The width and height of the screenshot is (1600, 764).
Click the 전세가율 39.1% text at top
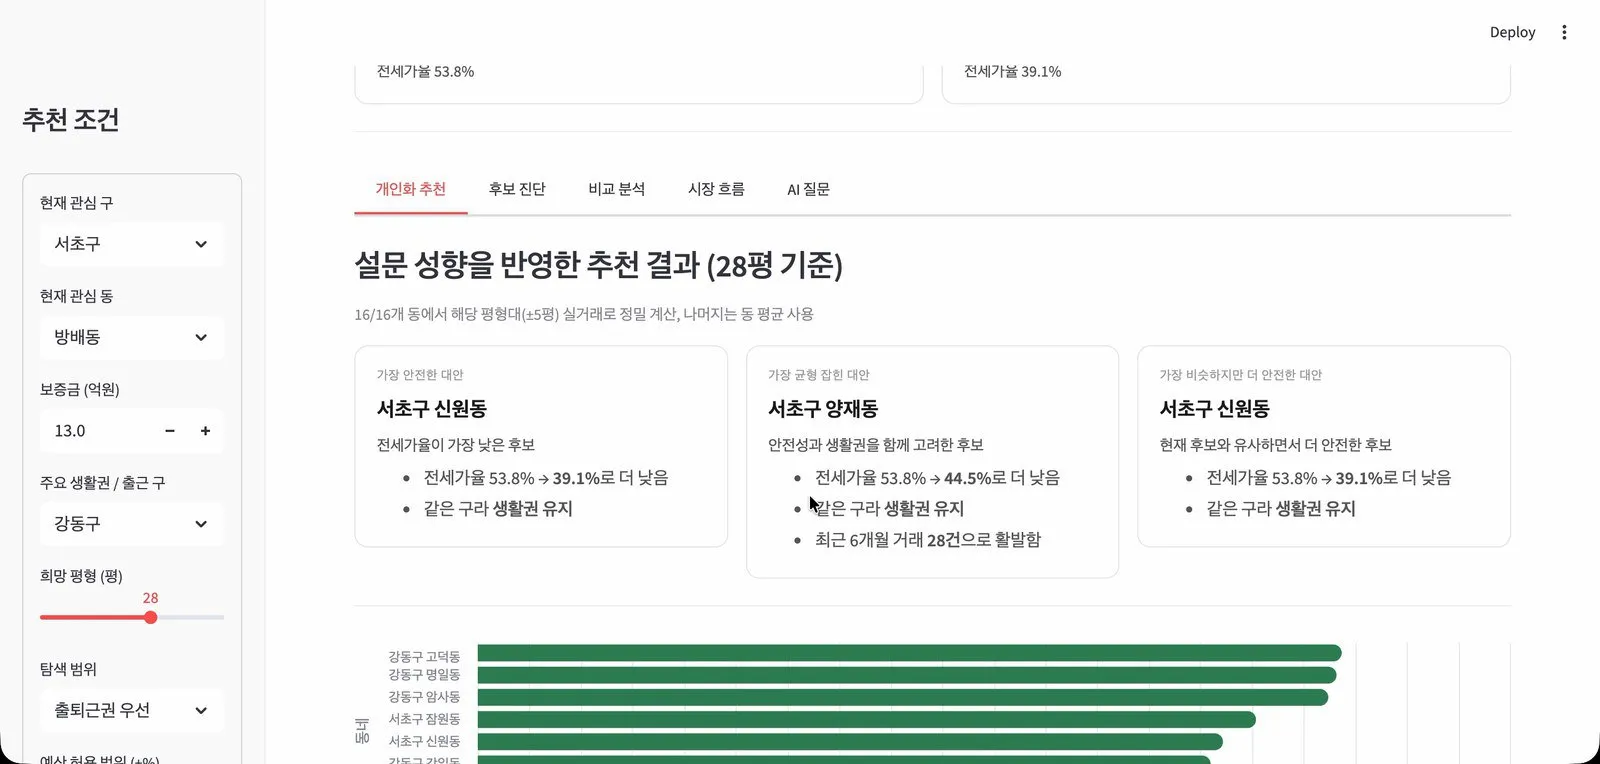[1012, 71]
